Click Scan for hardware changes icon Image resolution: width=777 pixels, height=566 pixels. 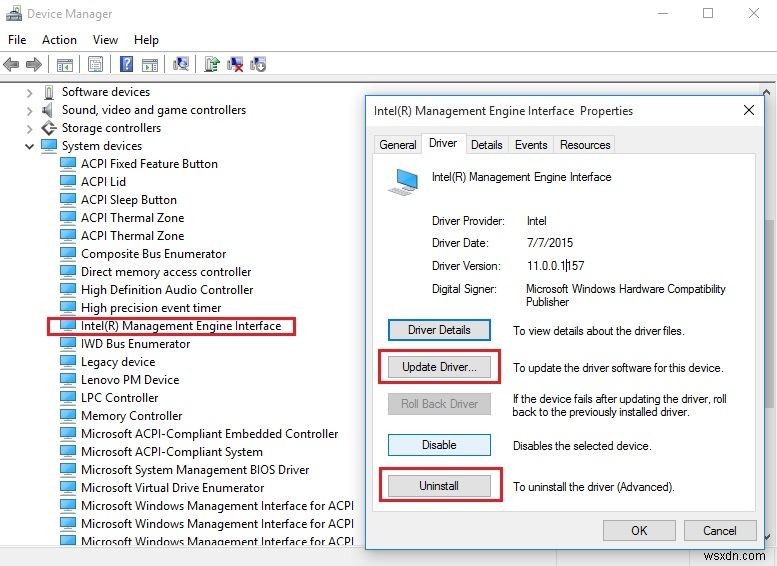[x=181, y=64]
